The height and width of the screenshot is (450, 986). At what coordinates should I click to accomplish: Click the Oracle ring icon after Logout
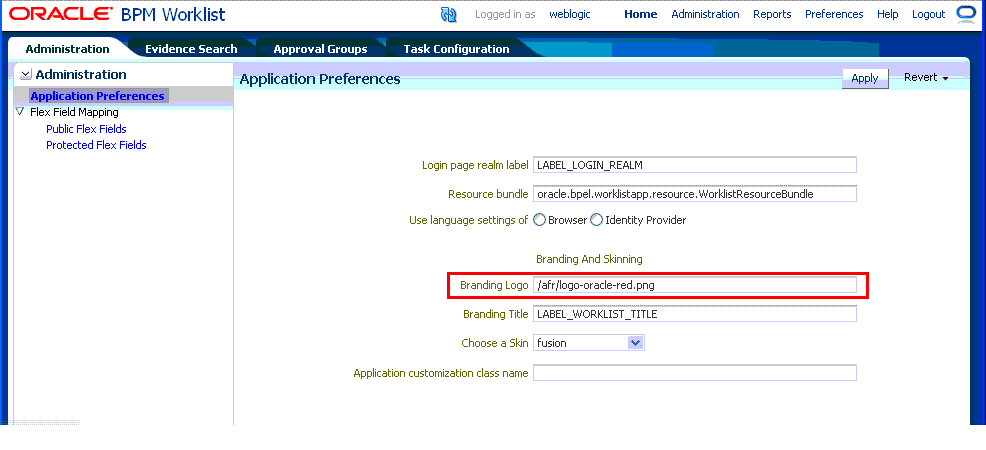pyautogui.click(x=965, y=14)
